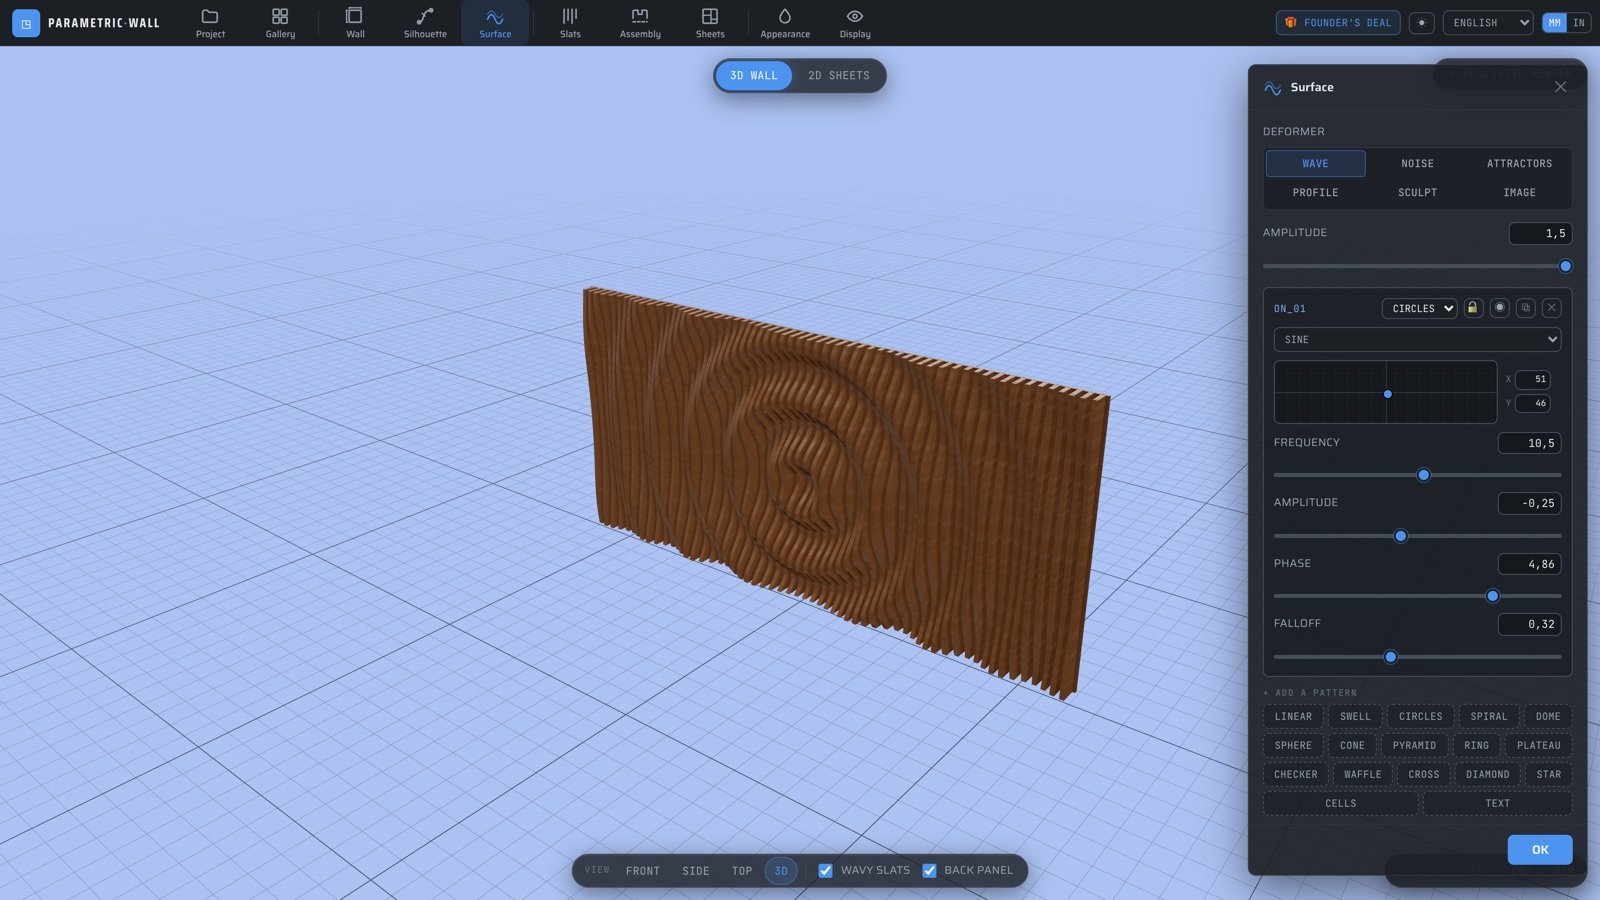
Task: Open the Project folder tool
Action: [210, 23]
